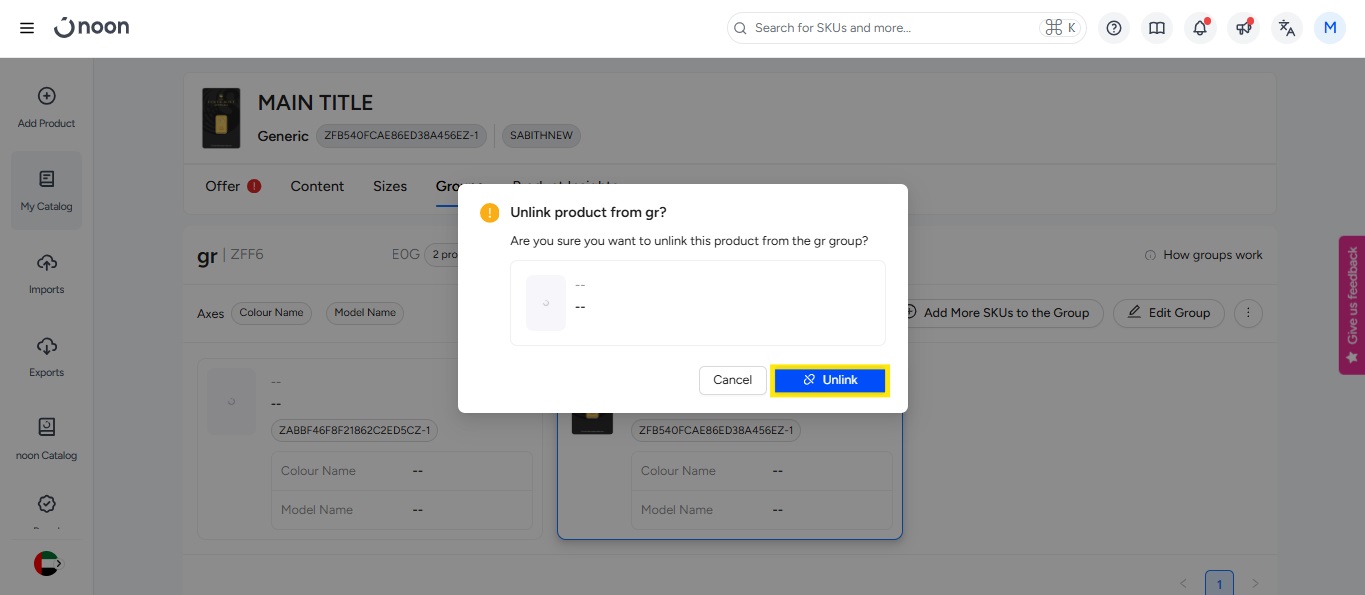
Task: Open the book guide icon
Action: point(1157,28)
